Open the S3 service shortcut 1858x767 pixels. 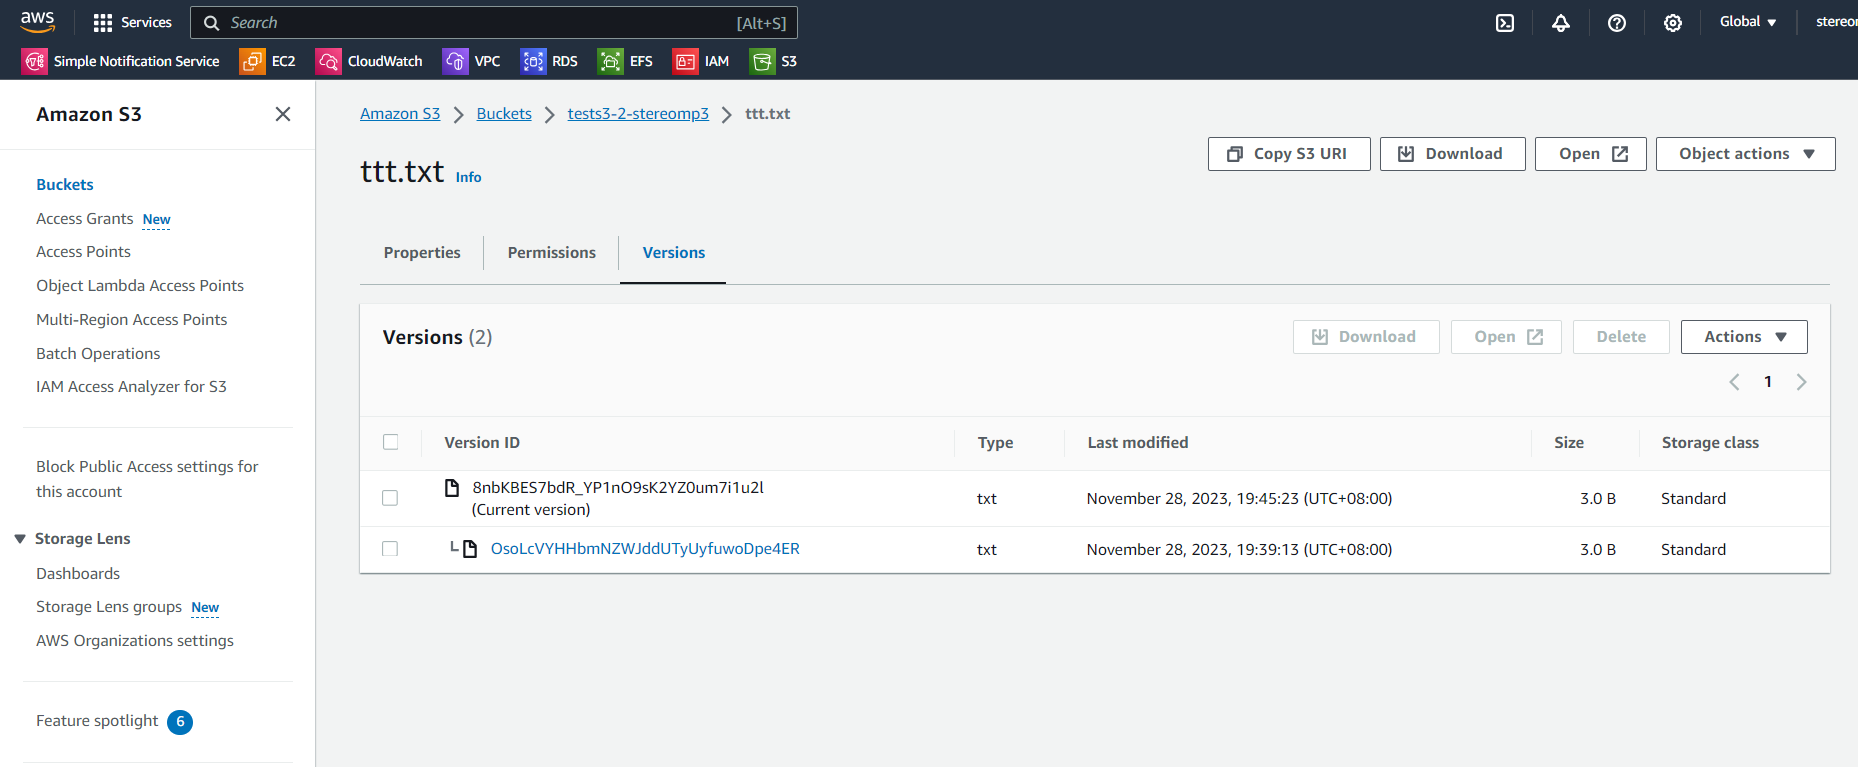[x=774, y=61]
